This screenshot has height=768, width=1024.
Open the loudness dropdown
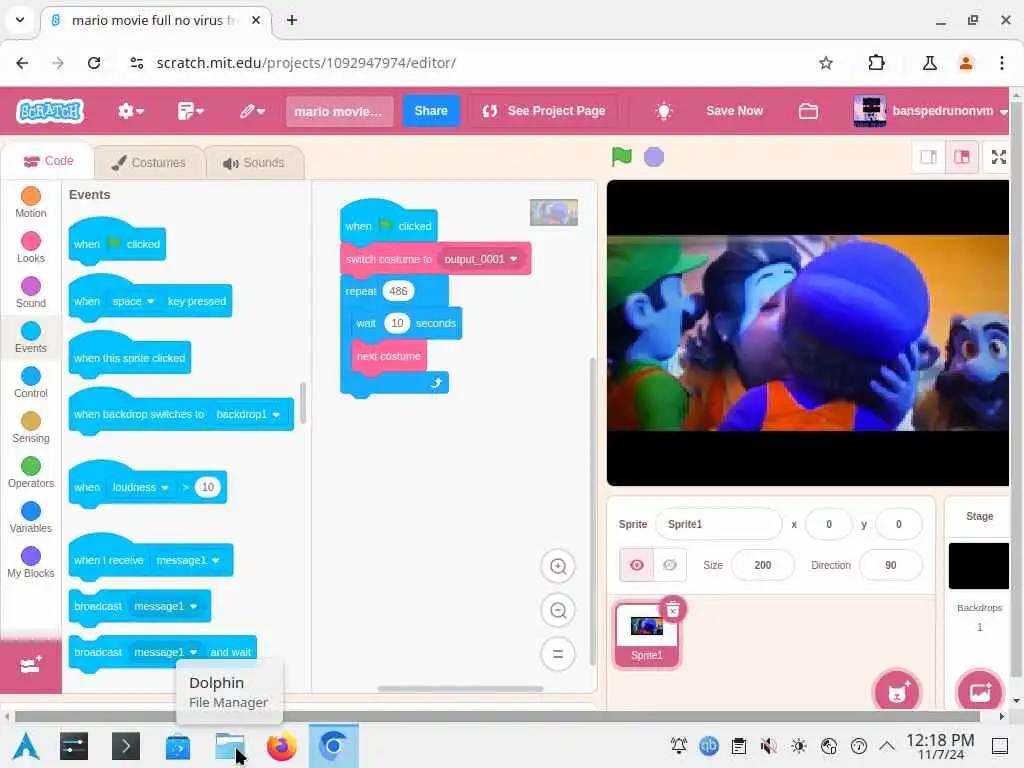point(140,487)
